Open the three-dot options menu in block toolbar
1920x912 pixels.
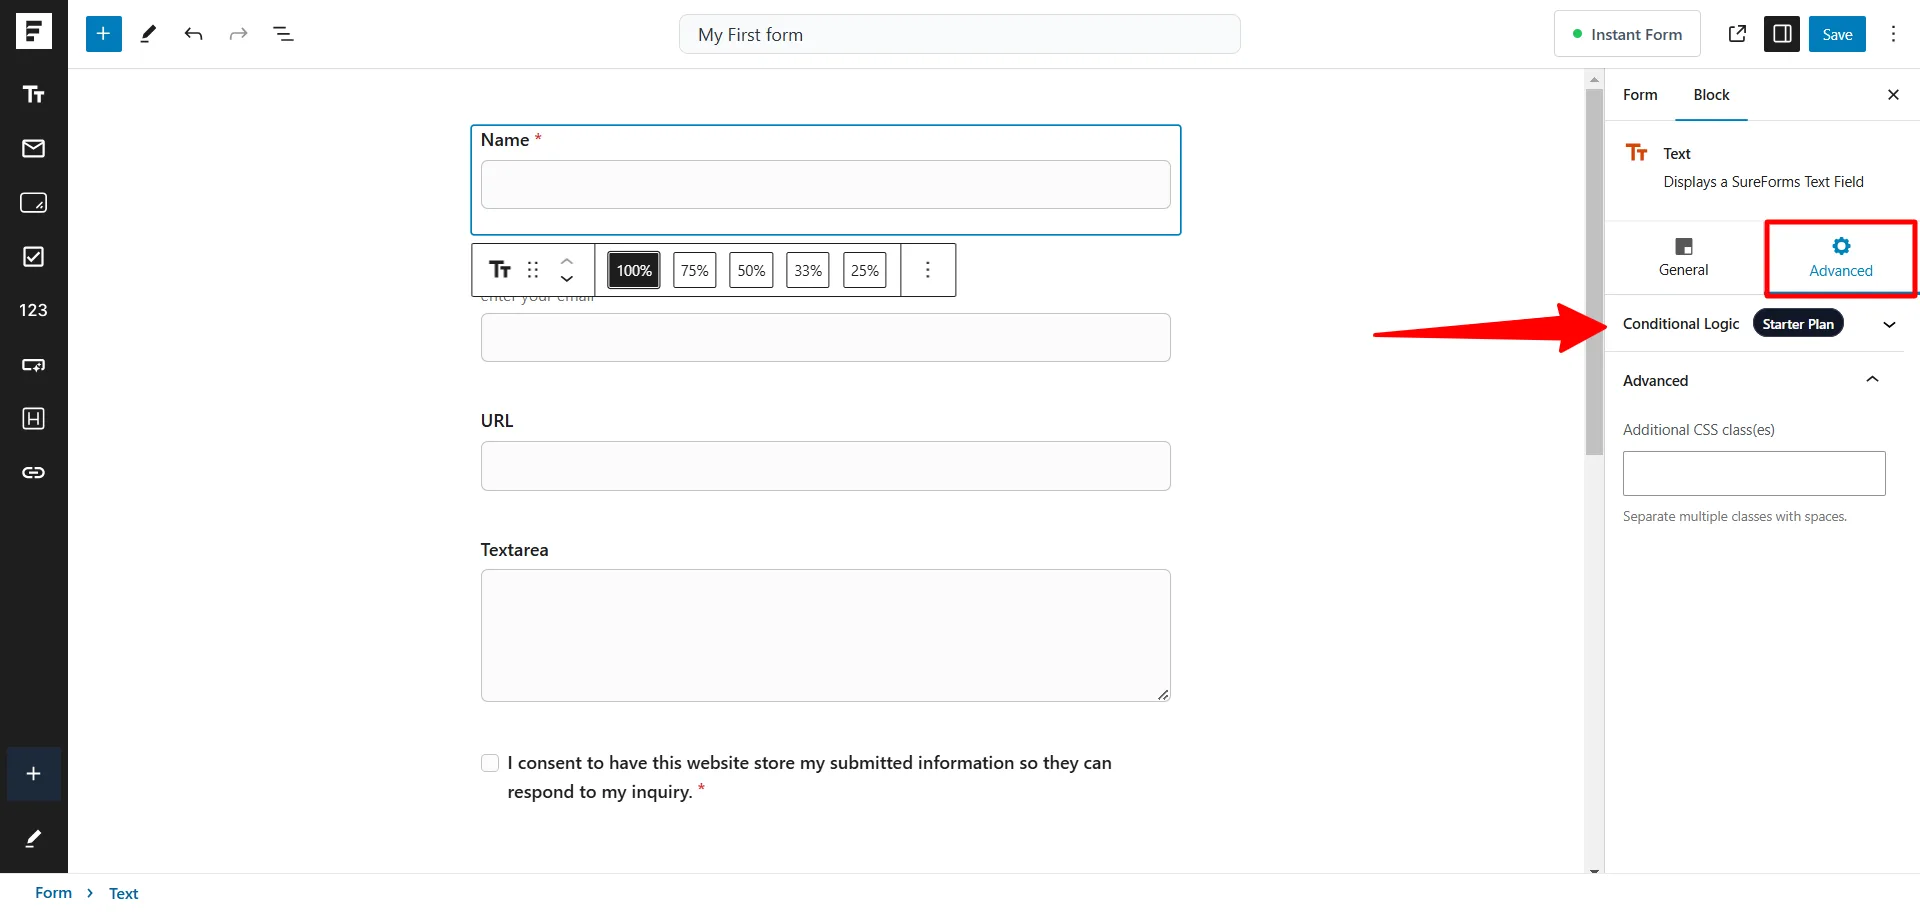928,269
